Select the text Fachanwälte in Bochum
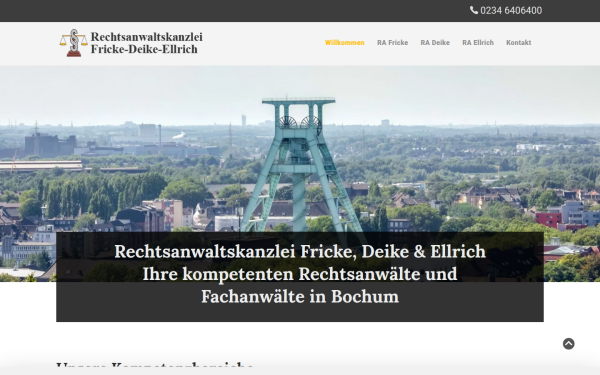 [300, 297]
